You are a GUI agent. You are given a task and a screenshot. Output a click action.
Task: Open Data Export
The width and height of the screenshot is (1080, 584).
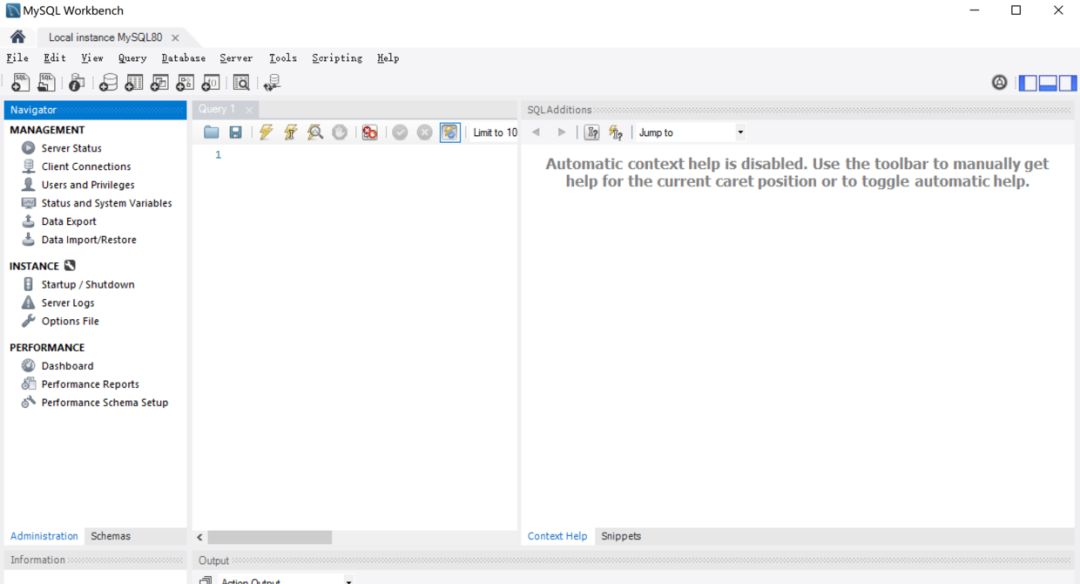coord(68,222)
